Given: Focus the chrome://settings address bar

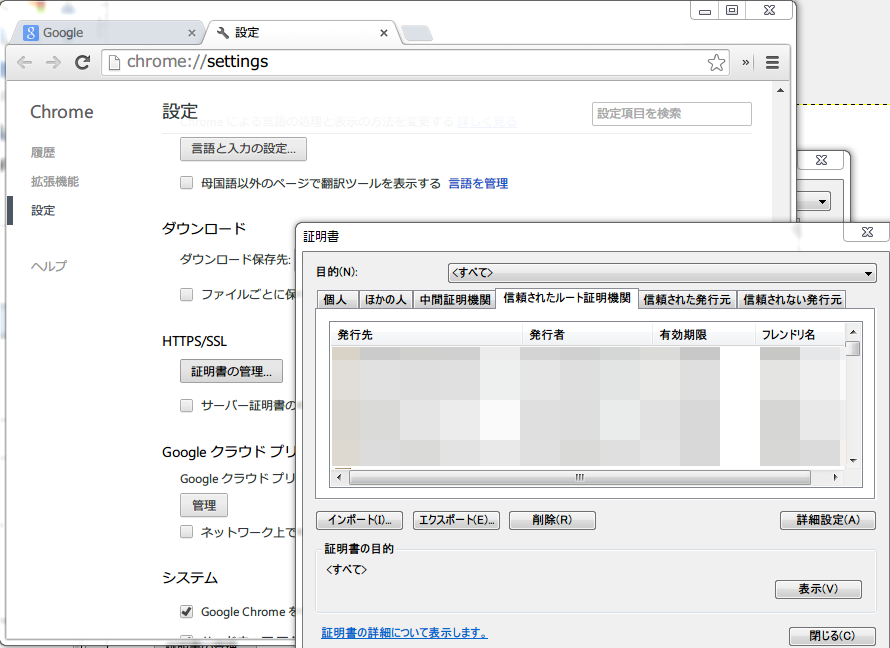Looking at the screenshot, I should (414, 62).
